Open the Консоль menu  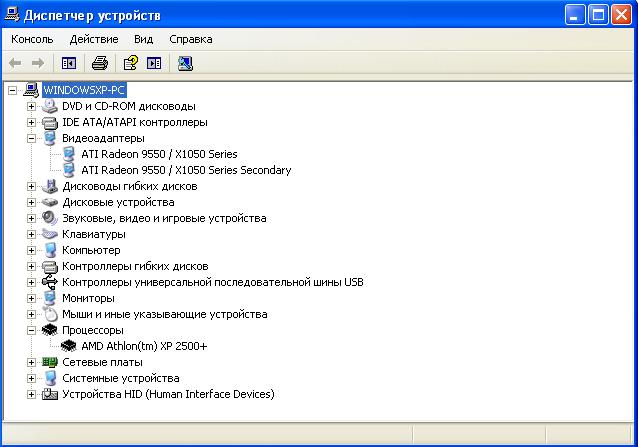tap(32, 39)
